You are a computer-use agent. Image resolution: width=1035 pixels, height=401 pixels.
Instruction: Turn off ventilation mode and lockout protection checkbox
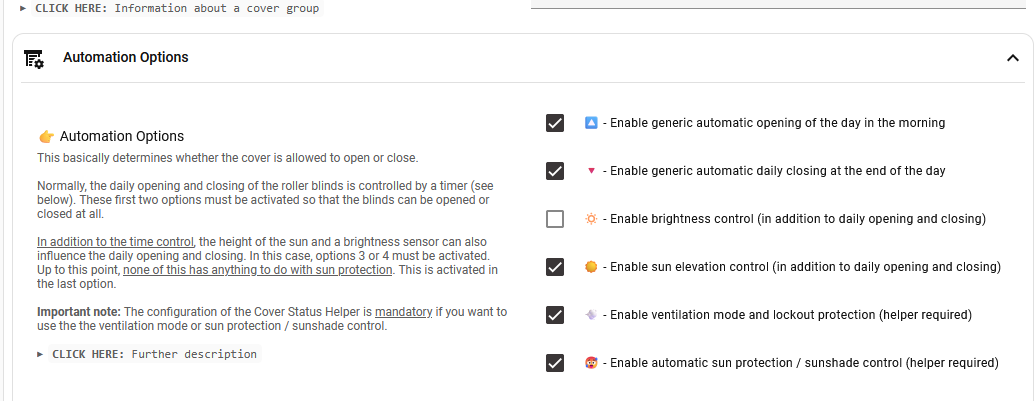coord(555,315)
